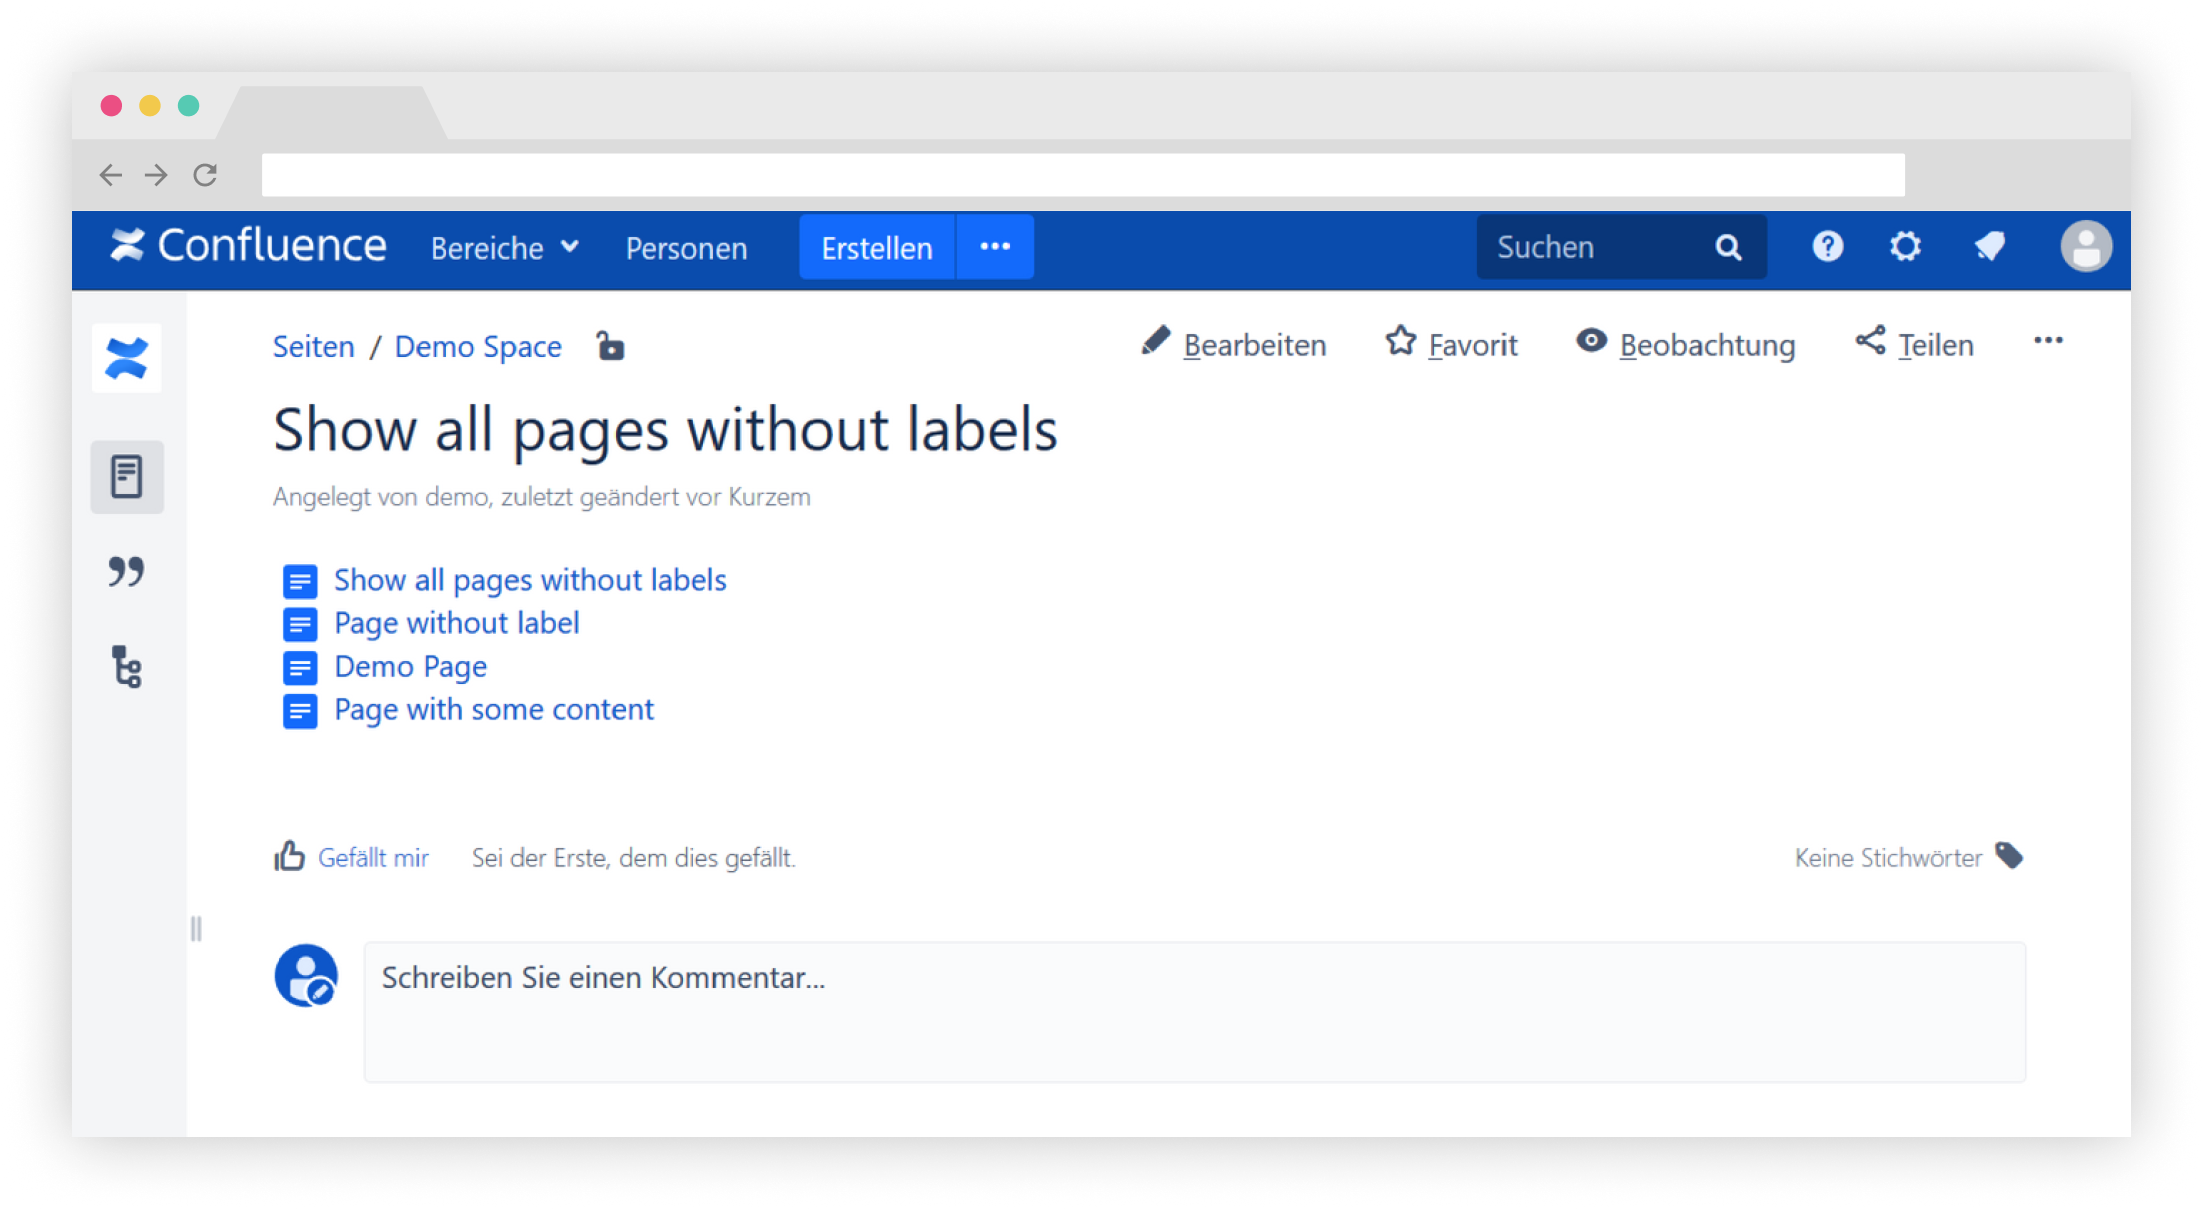Click the sidebar resize handle
The width and height of the screenshot is (2203, 1209).
click(196, 929)
